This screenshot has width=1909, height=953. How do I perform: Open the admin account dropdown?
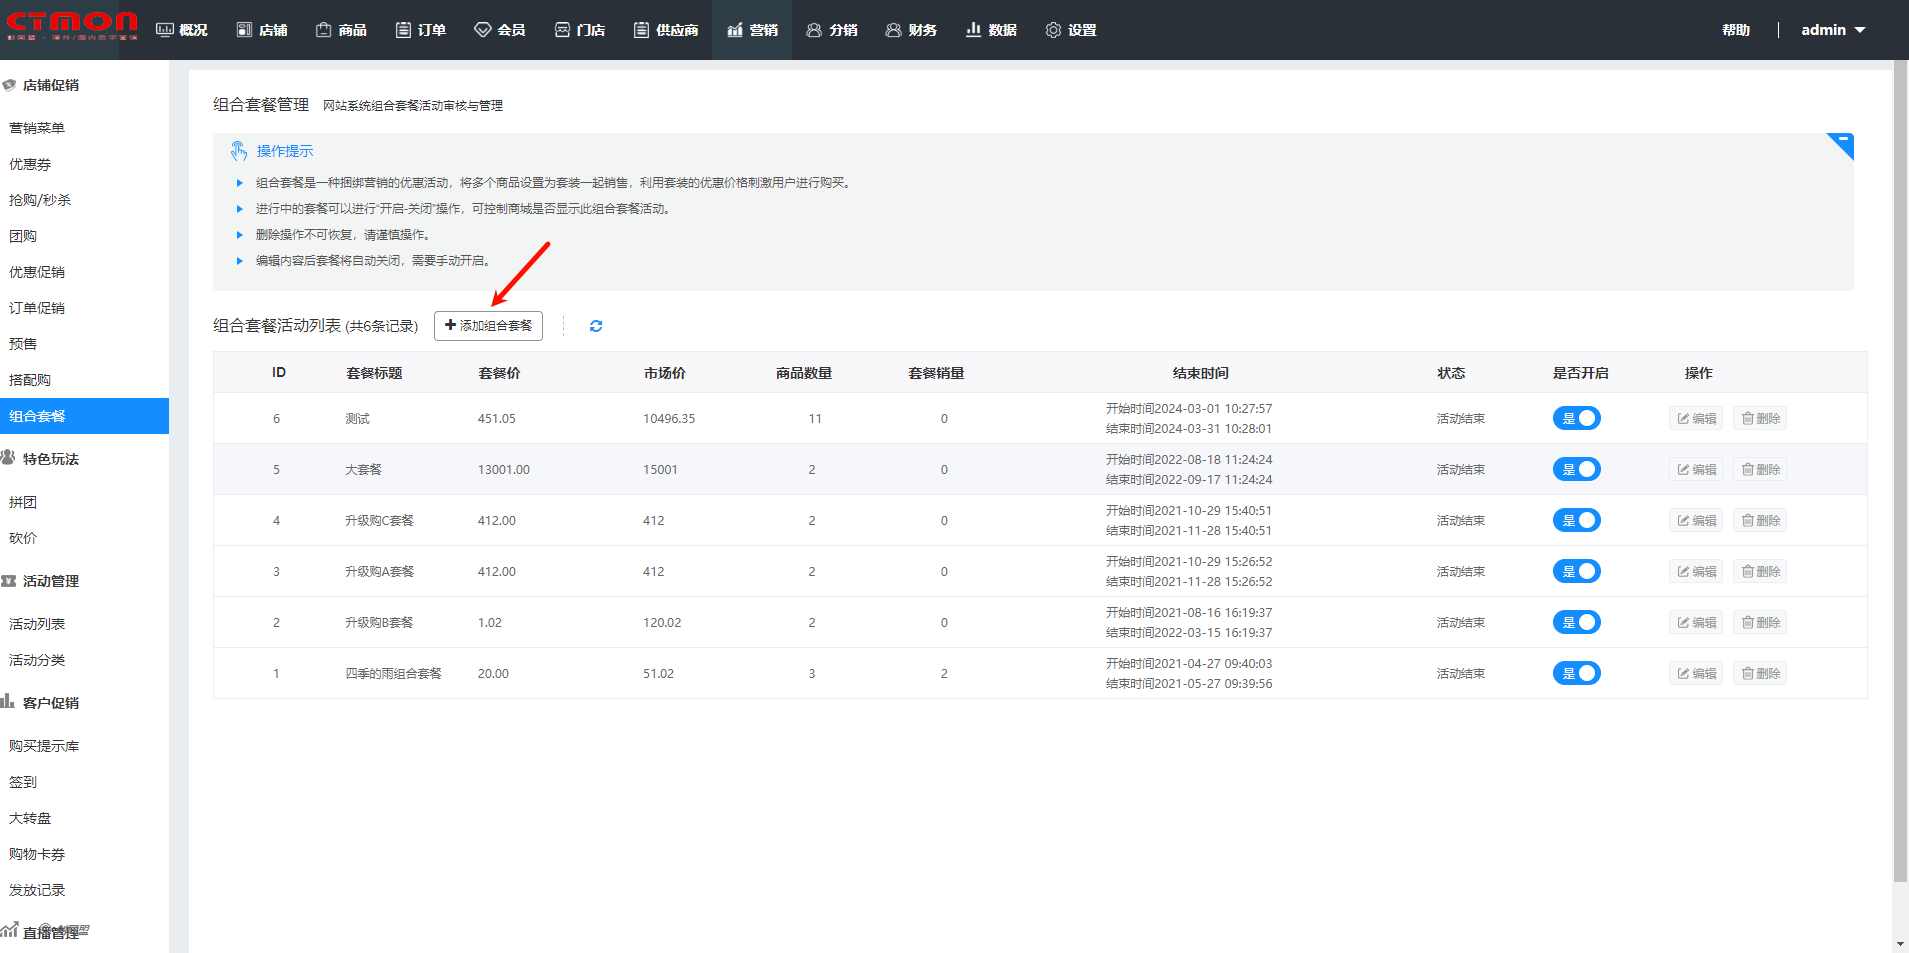pyautogui.click(x=1832, y=30)
